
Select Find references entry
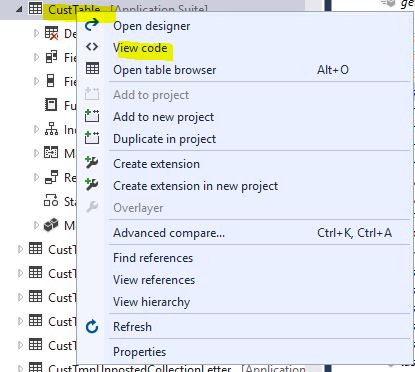[153, 258]
